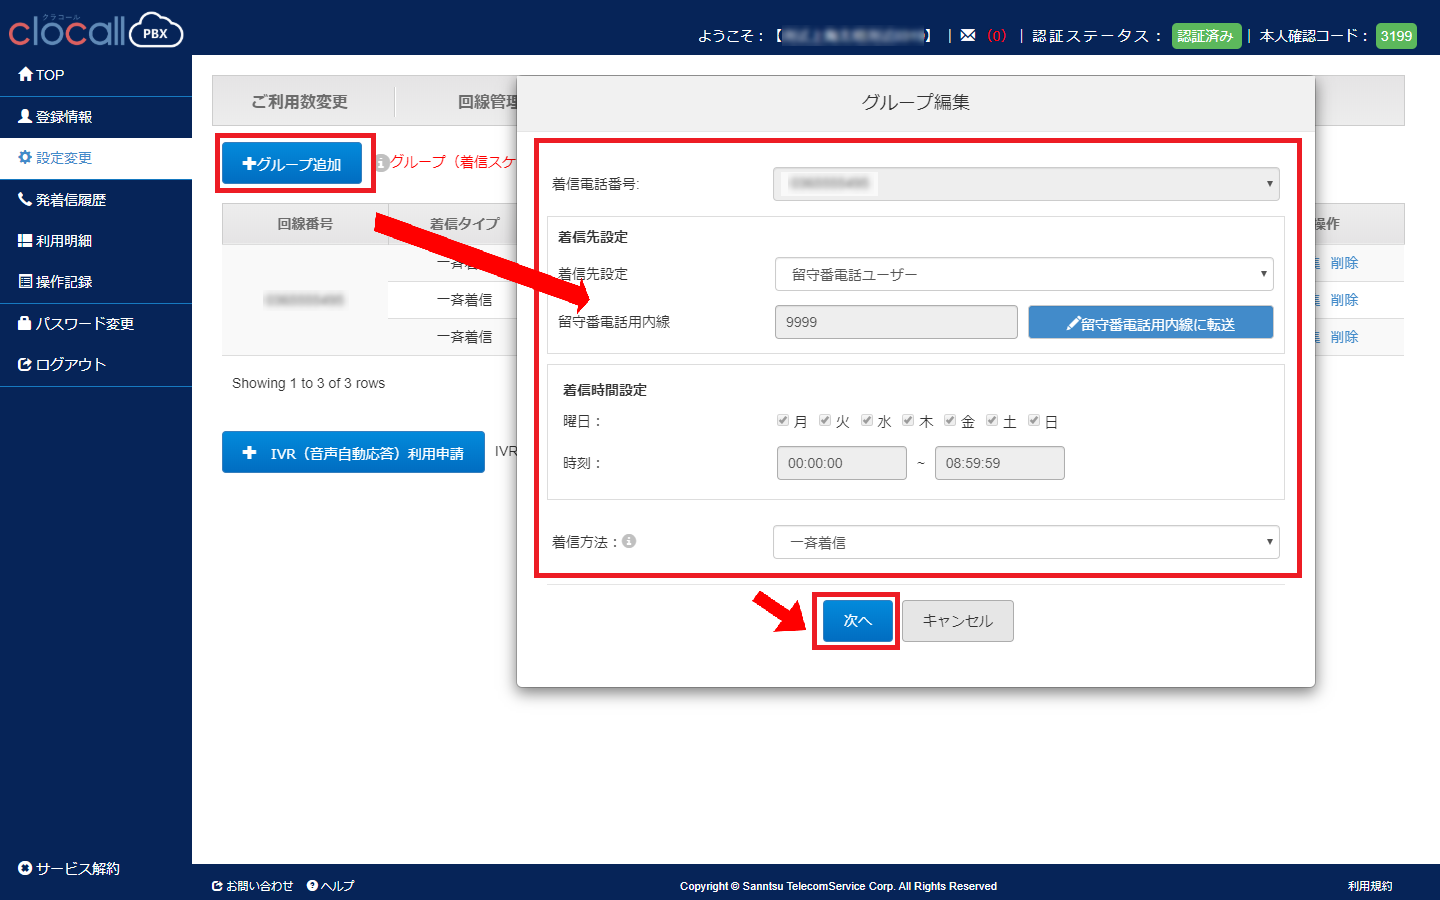Click the clocall PBX logo
This screenshot has width=1440, height=900.
tap(96, 30)
